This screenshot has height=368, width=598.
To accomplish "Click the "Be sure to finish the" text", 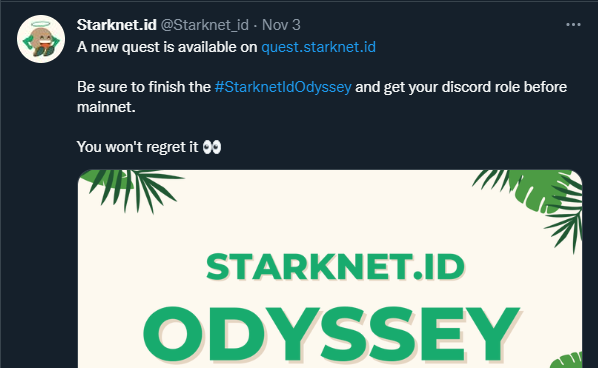I will [144, 87].
